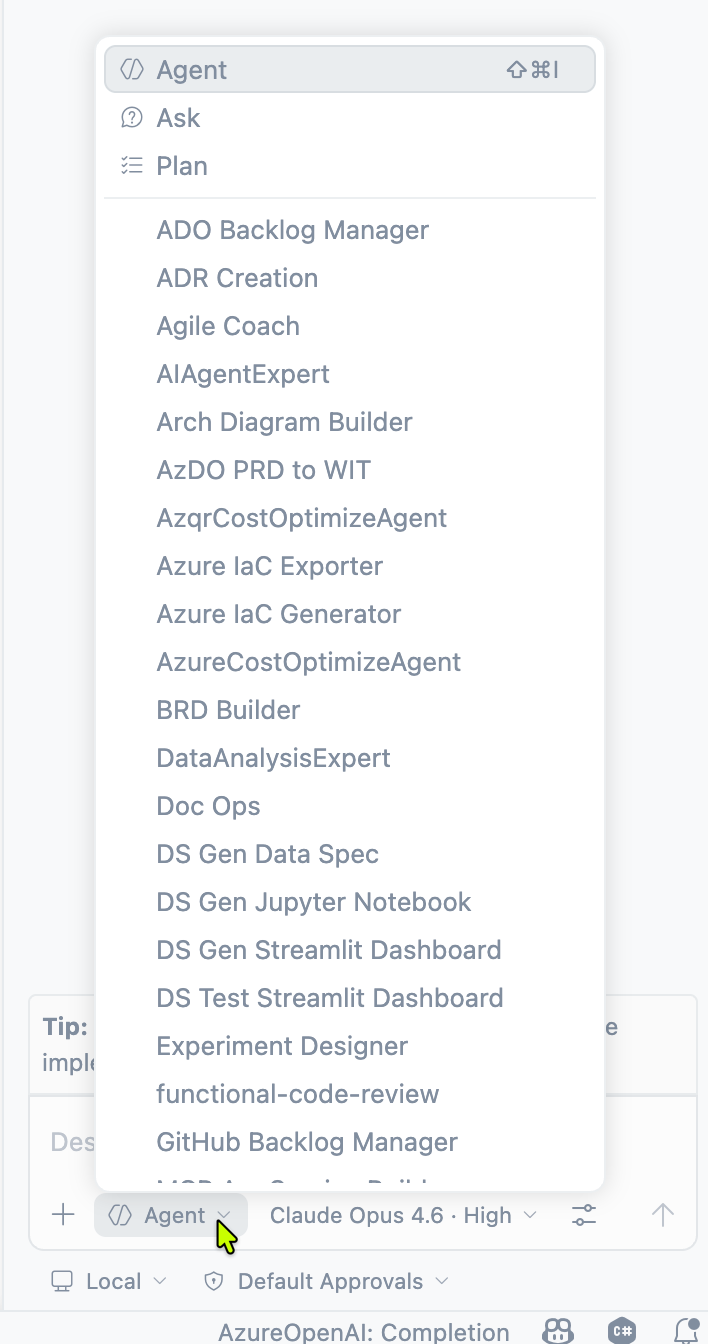The height and width of the screenshot is (1344, 708).
Task: Select the GitHub Backlog Manager agent
Action: 307,1142
